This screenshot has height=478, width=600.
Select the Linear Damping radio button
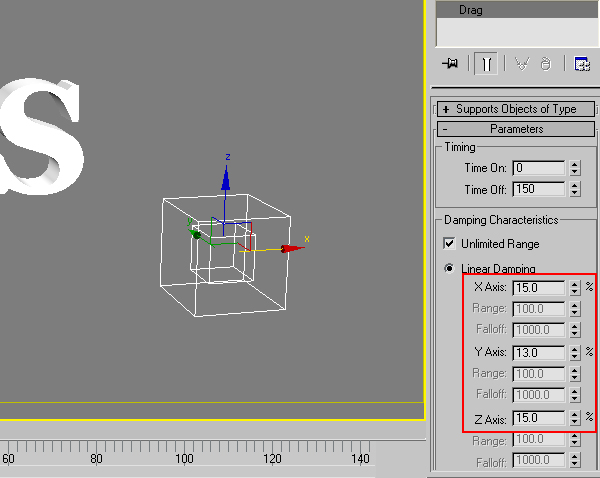[449, 268]
